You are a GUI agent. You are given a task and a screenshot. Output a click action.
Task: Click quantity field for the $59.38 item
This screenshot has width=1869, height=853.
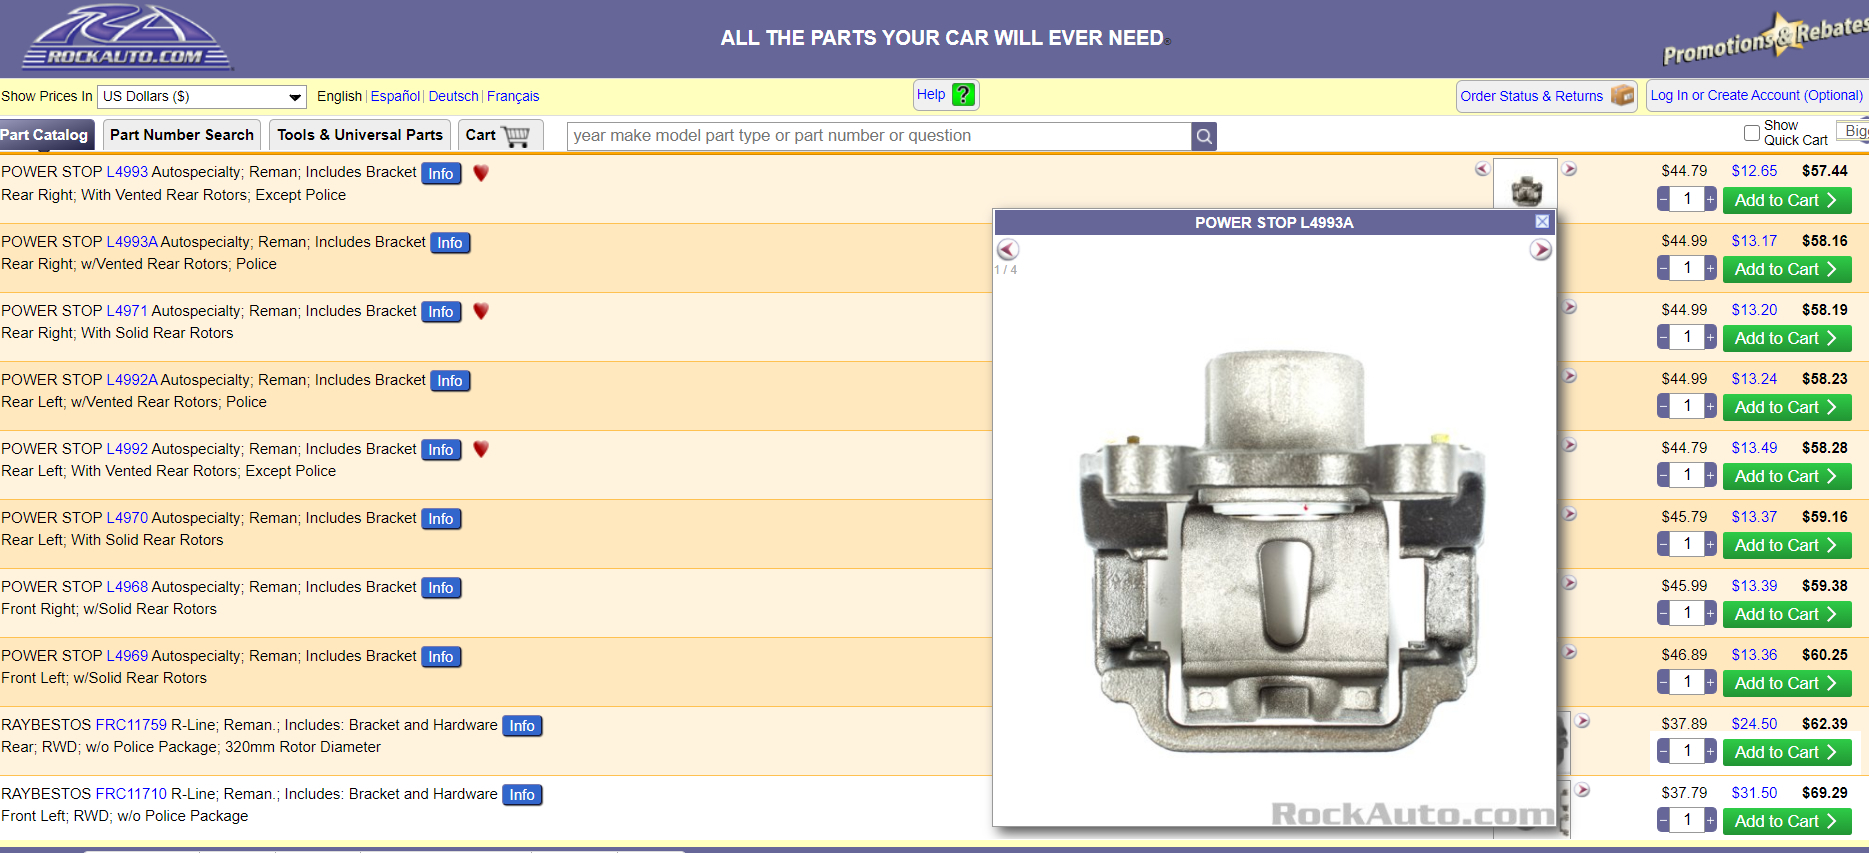coord(1687,613)
